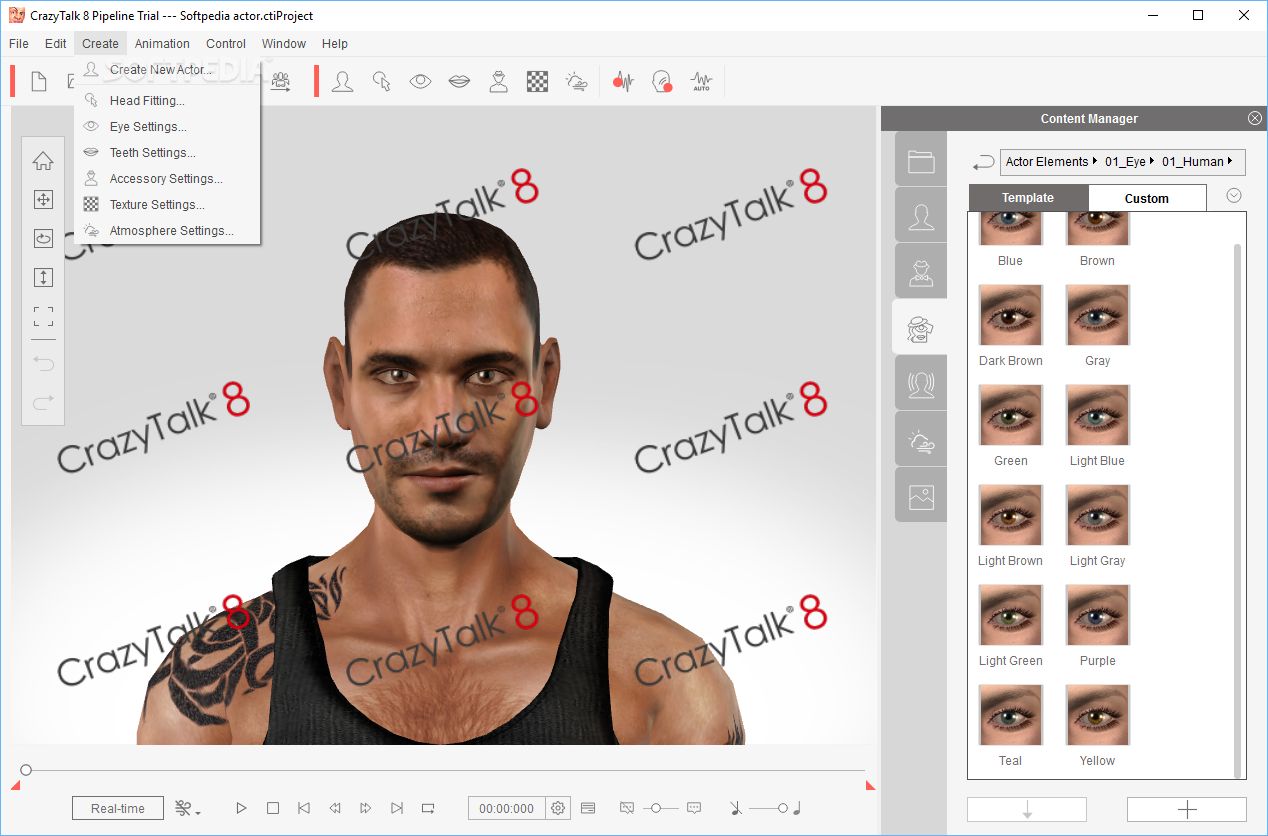Expand the 01_Human path arrow
The width and height of the screenshot is (1268, 836).
[1230, 161]
